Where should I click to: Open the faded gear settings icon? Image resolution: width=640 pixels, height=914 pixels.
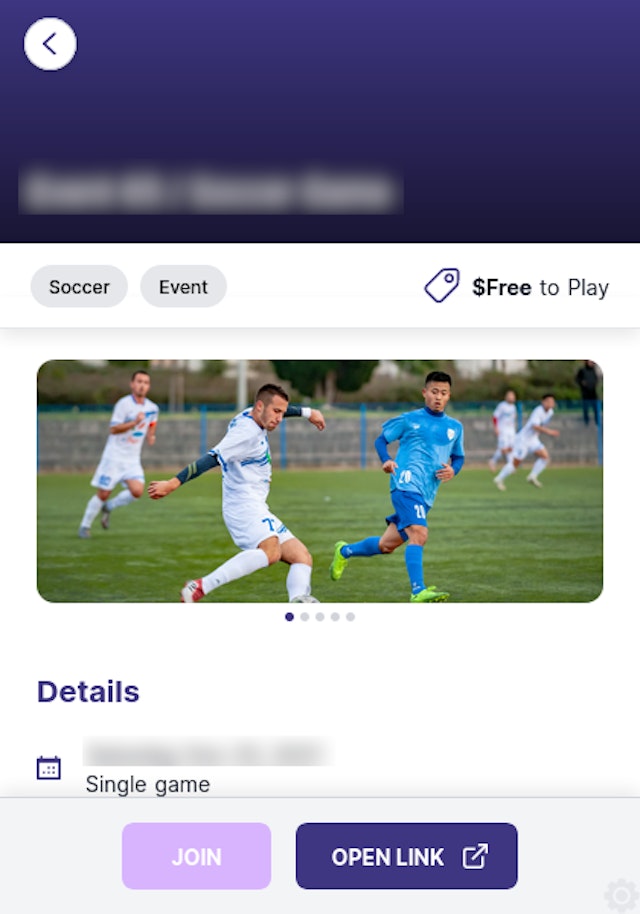(621, 895)
